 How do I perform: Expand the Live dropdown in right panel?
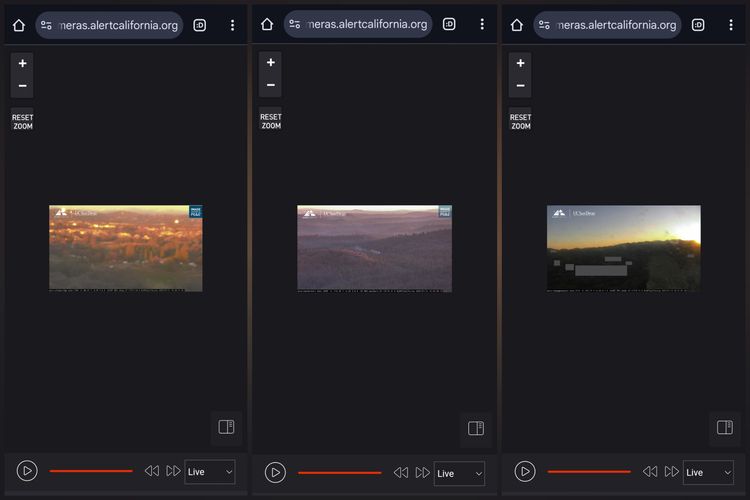tap(708, 472)
